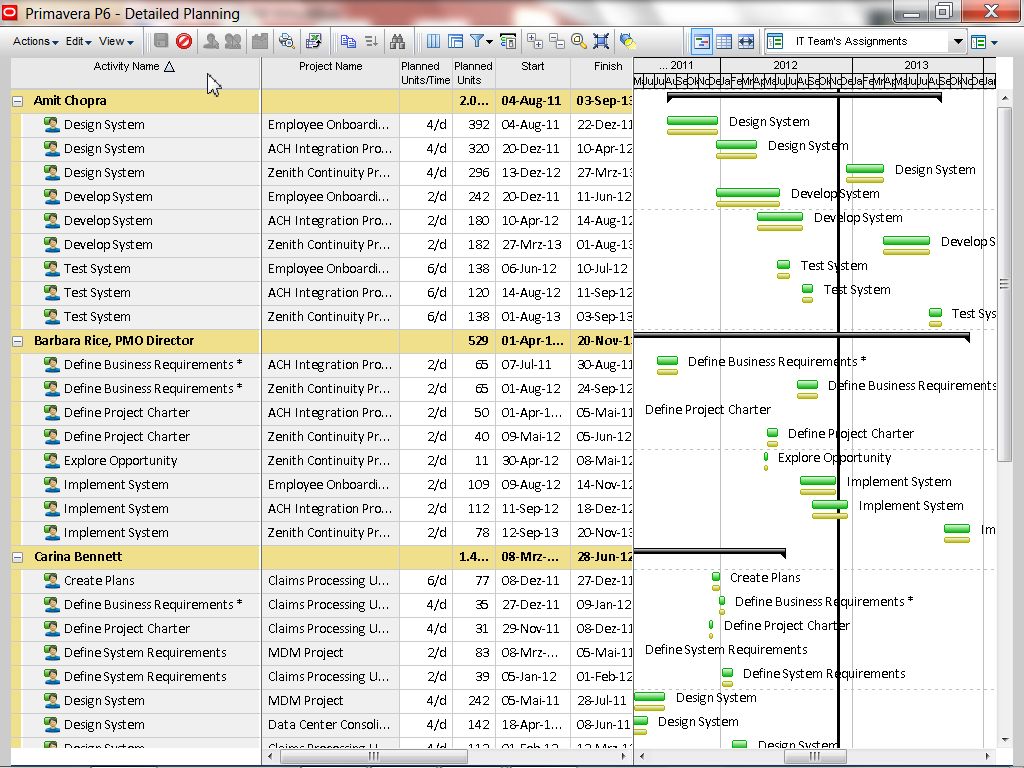Open Print Preview from the toolbar

click(x=286, y=41)
